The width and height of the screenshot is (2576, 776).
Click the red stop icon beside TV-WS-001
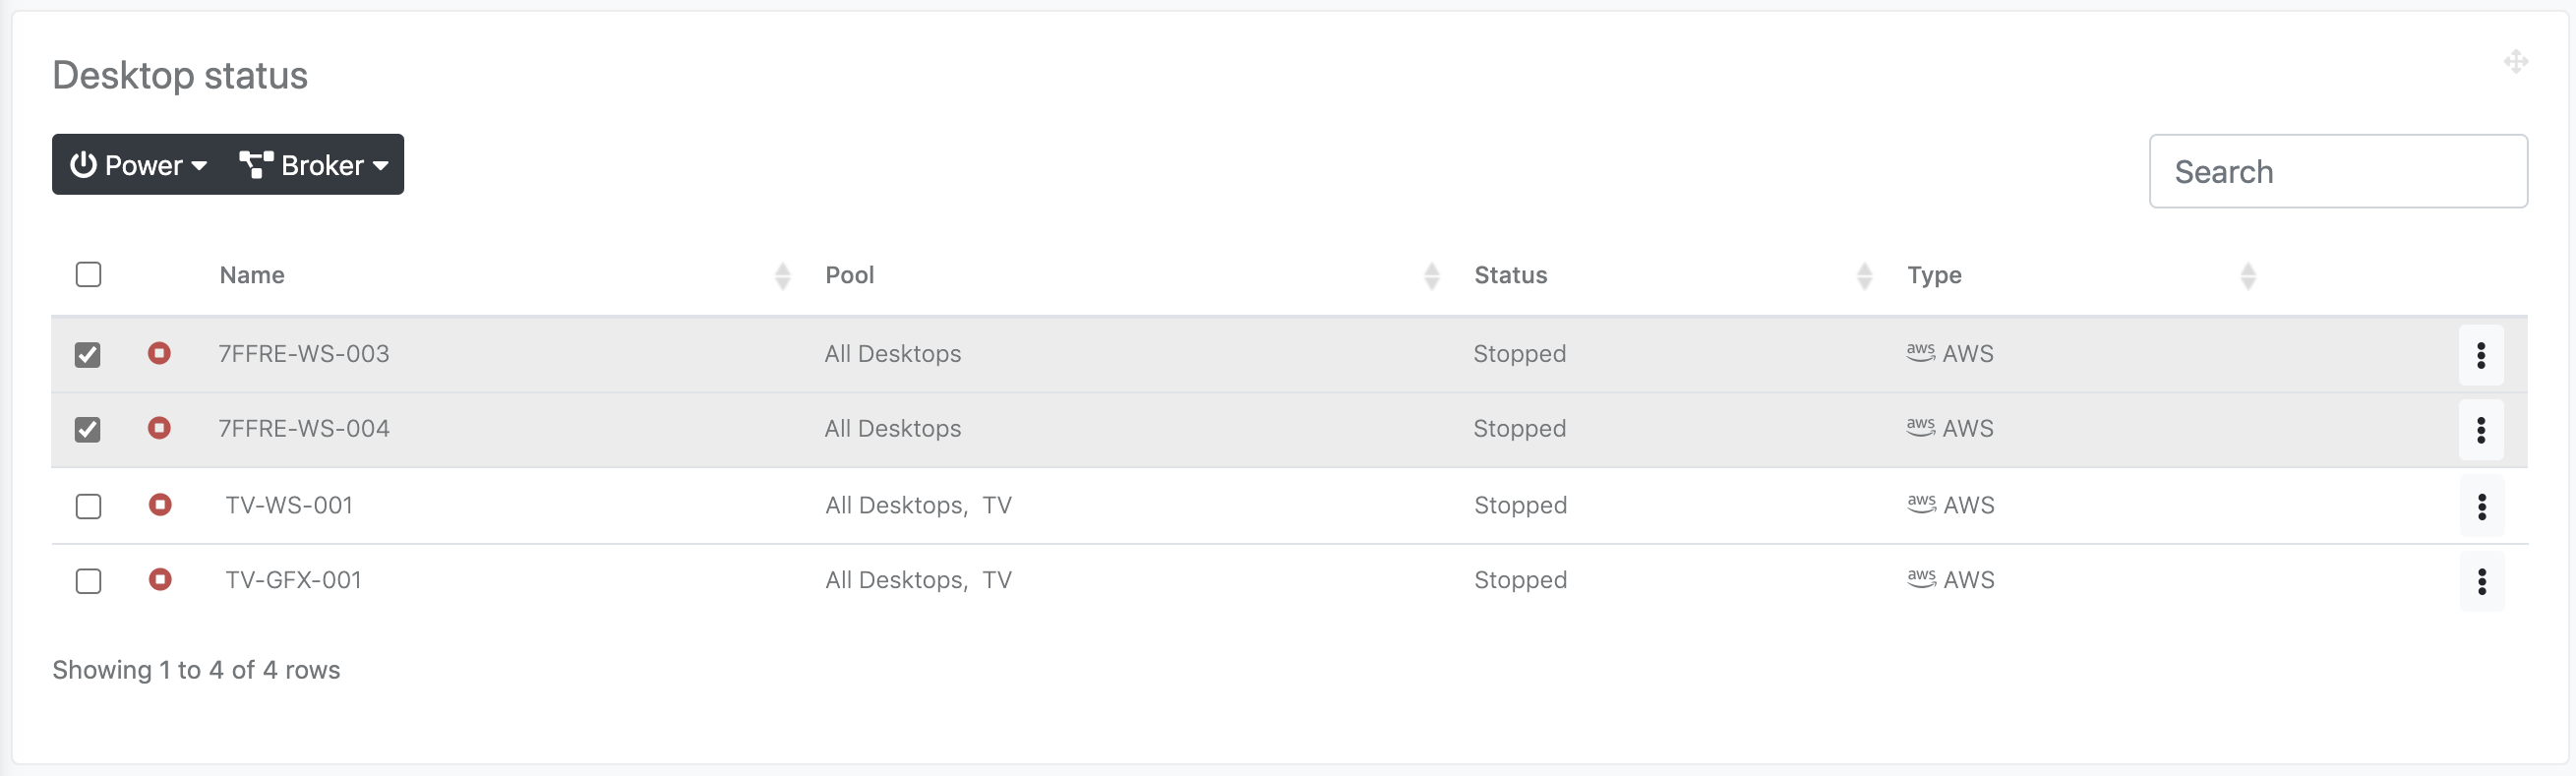point(160,504)
